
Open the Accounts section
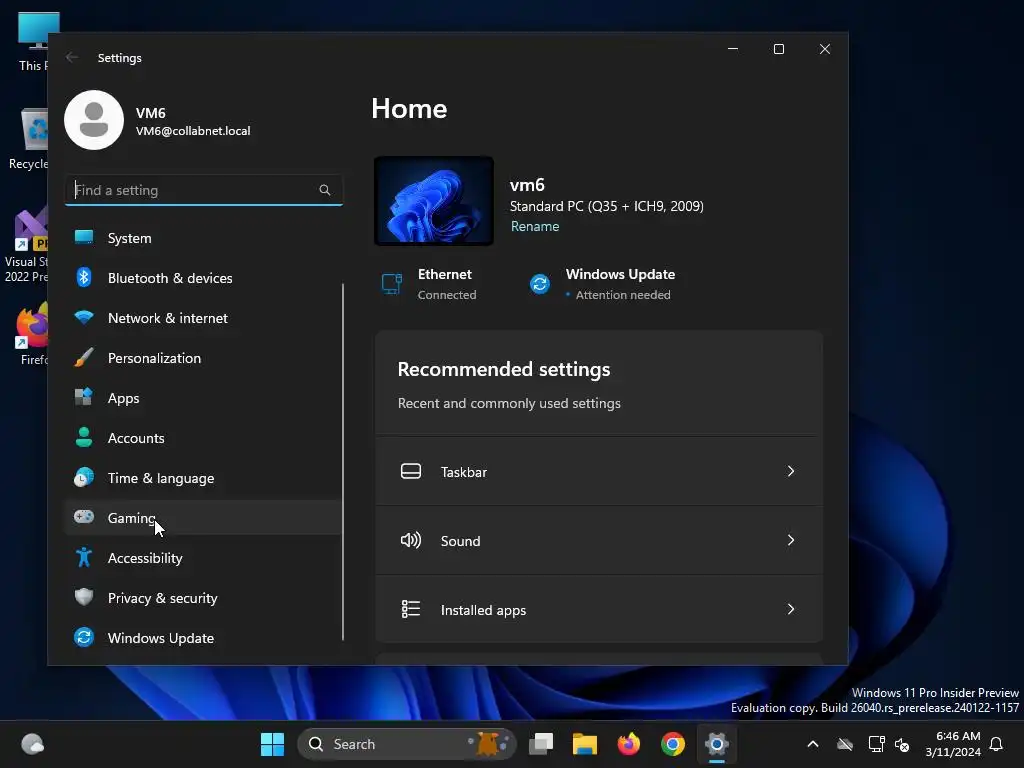202,438
